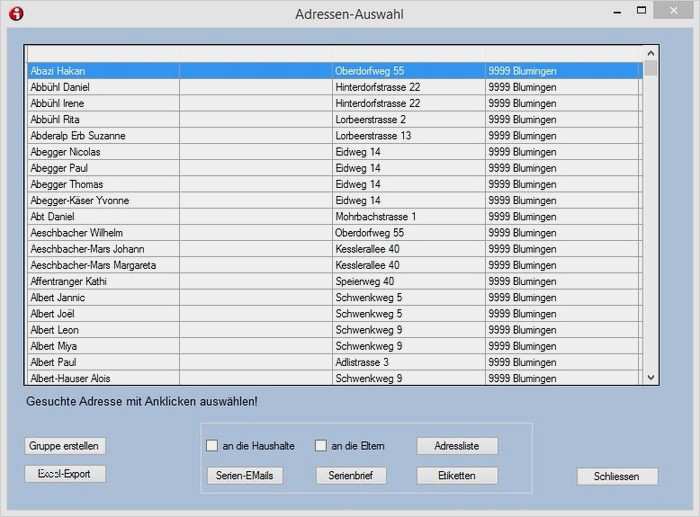Screen dimensions: 700x517
Task: Open the Adressliste report
Action: [457, 446]
